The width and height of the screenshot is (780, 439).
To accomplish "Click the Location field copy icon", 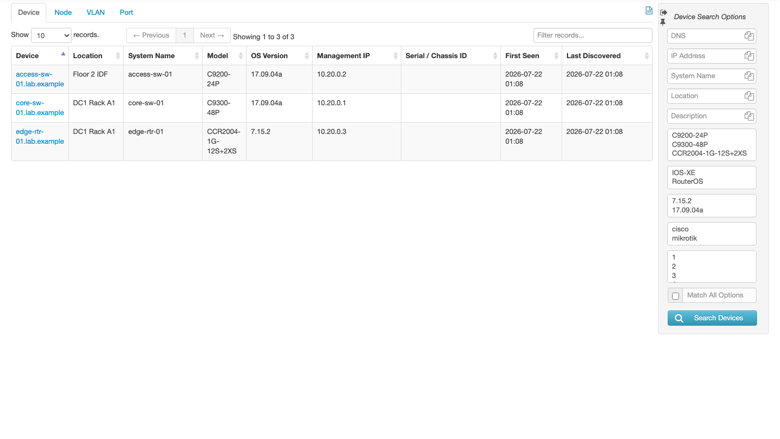I will coord(749,96).
